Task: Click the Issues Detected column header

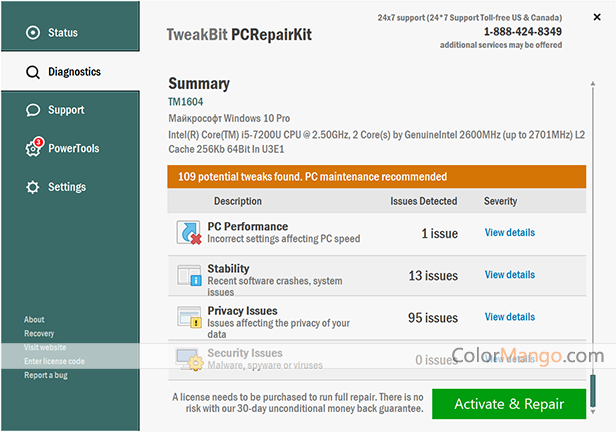Action: [424, 201]
